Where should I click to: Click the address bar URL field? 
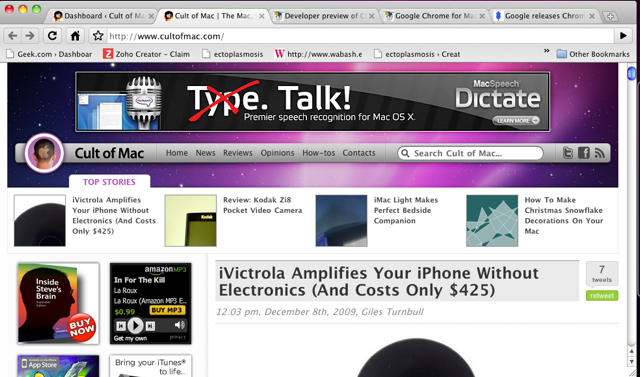pyautogui.click(x=360, y=36)
